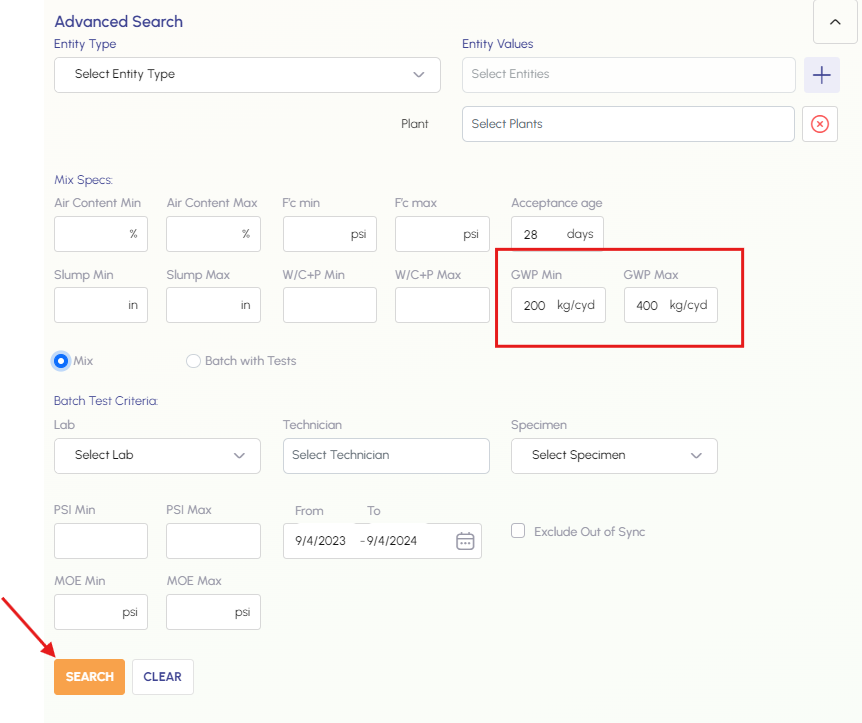Image resolution: width=862 pixels, height=723 pixels.
Task: Click the Acceptance age field showing 28 days
Action: [557, 233]
